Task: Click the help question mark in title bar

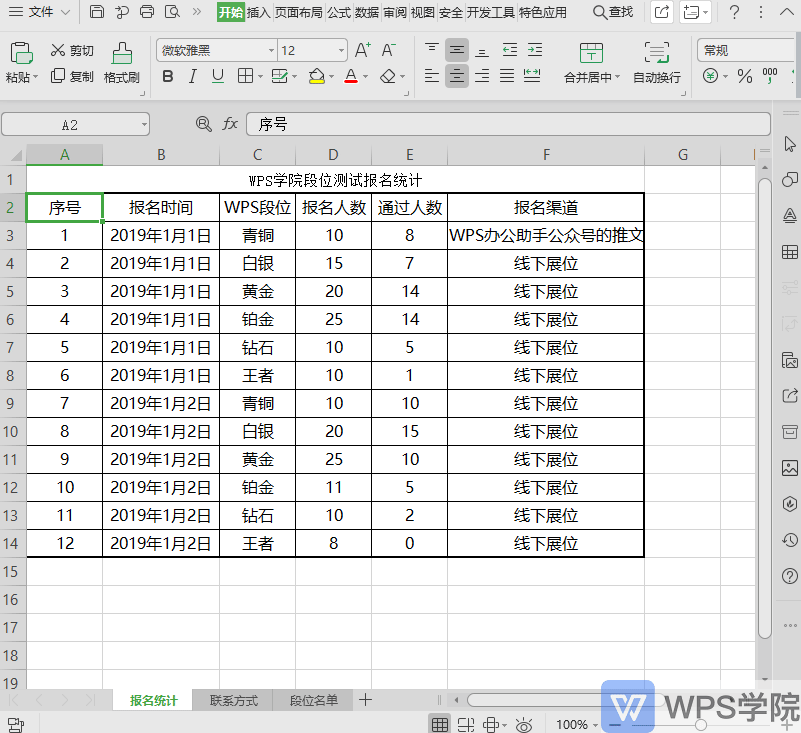Action: [734, 12]
